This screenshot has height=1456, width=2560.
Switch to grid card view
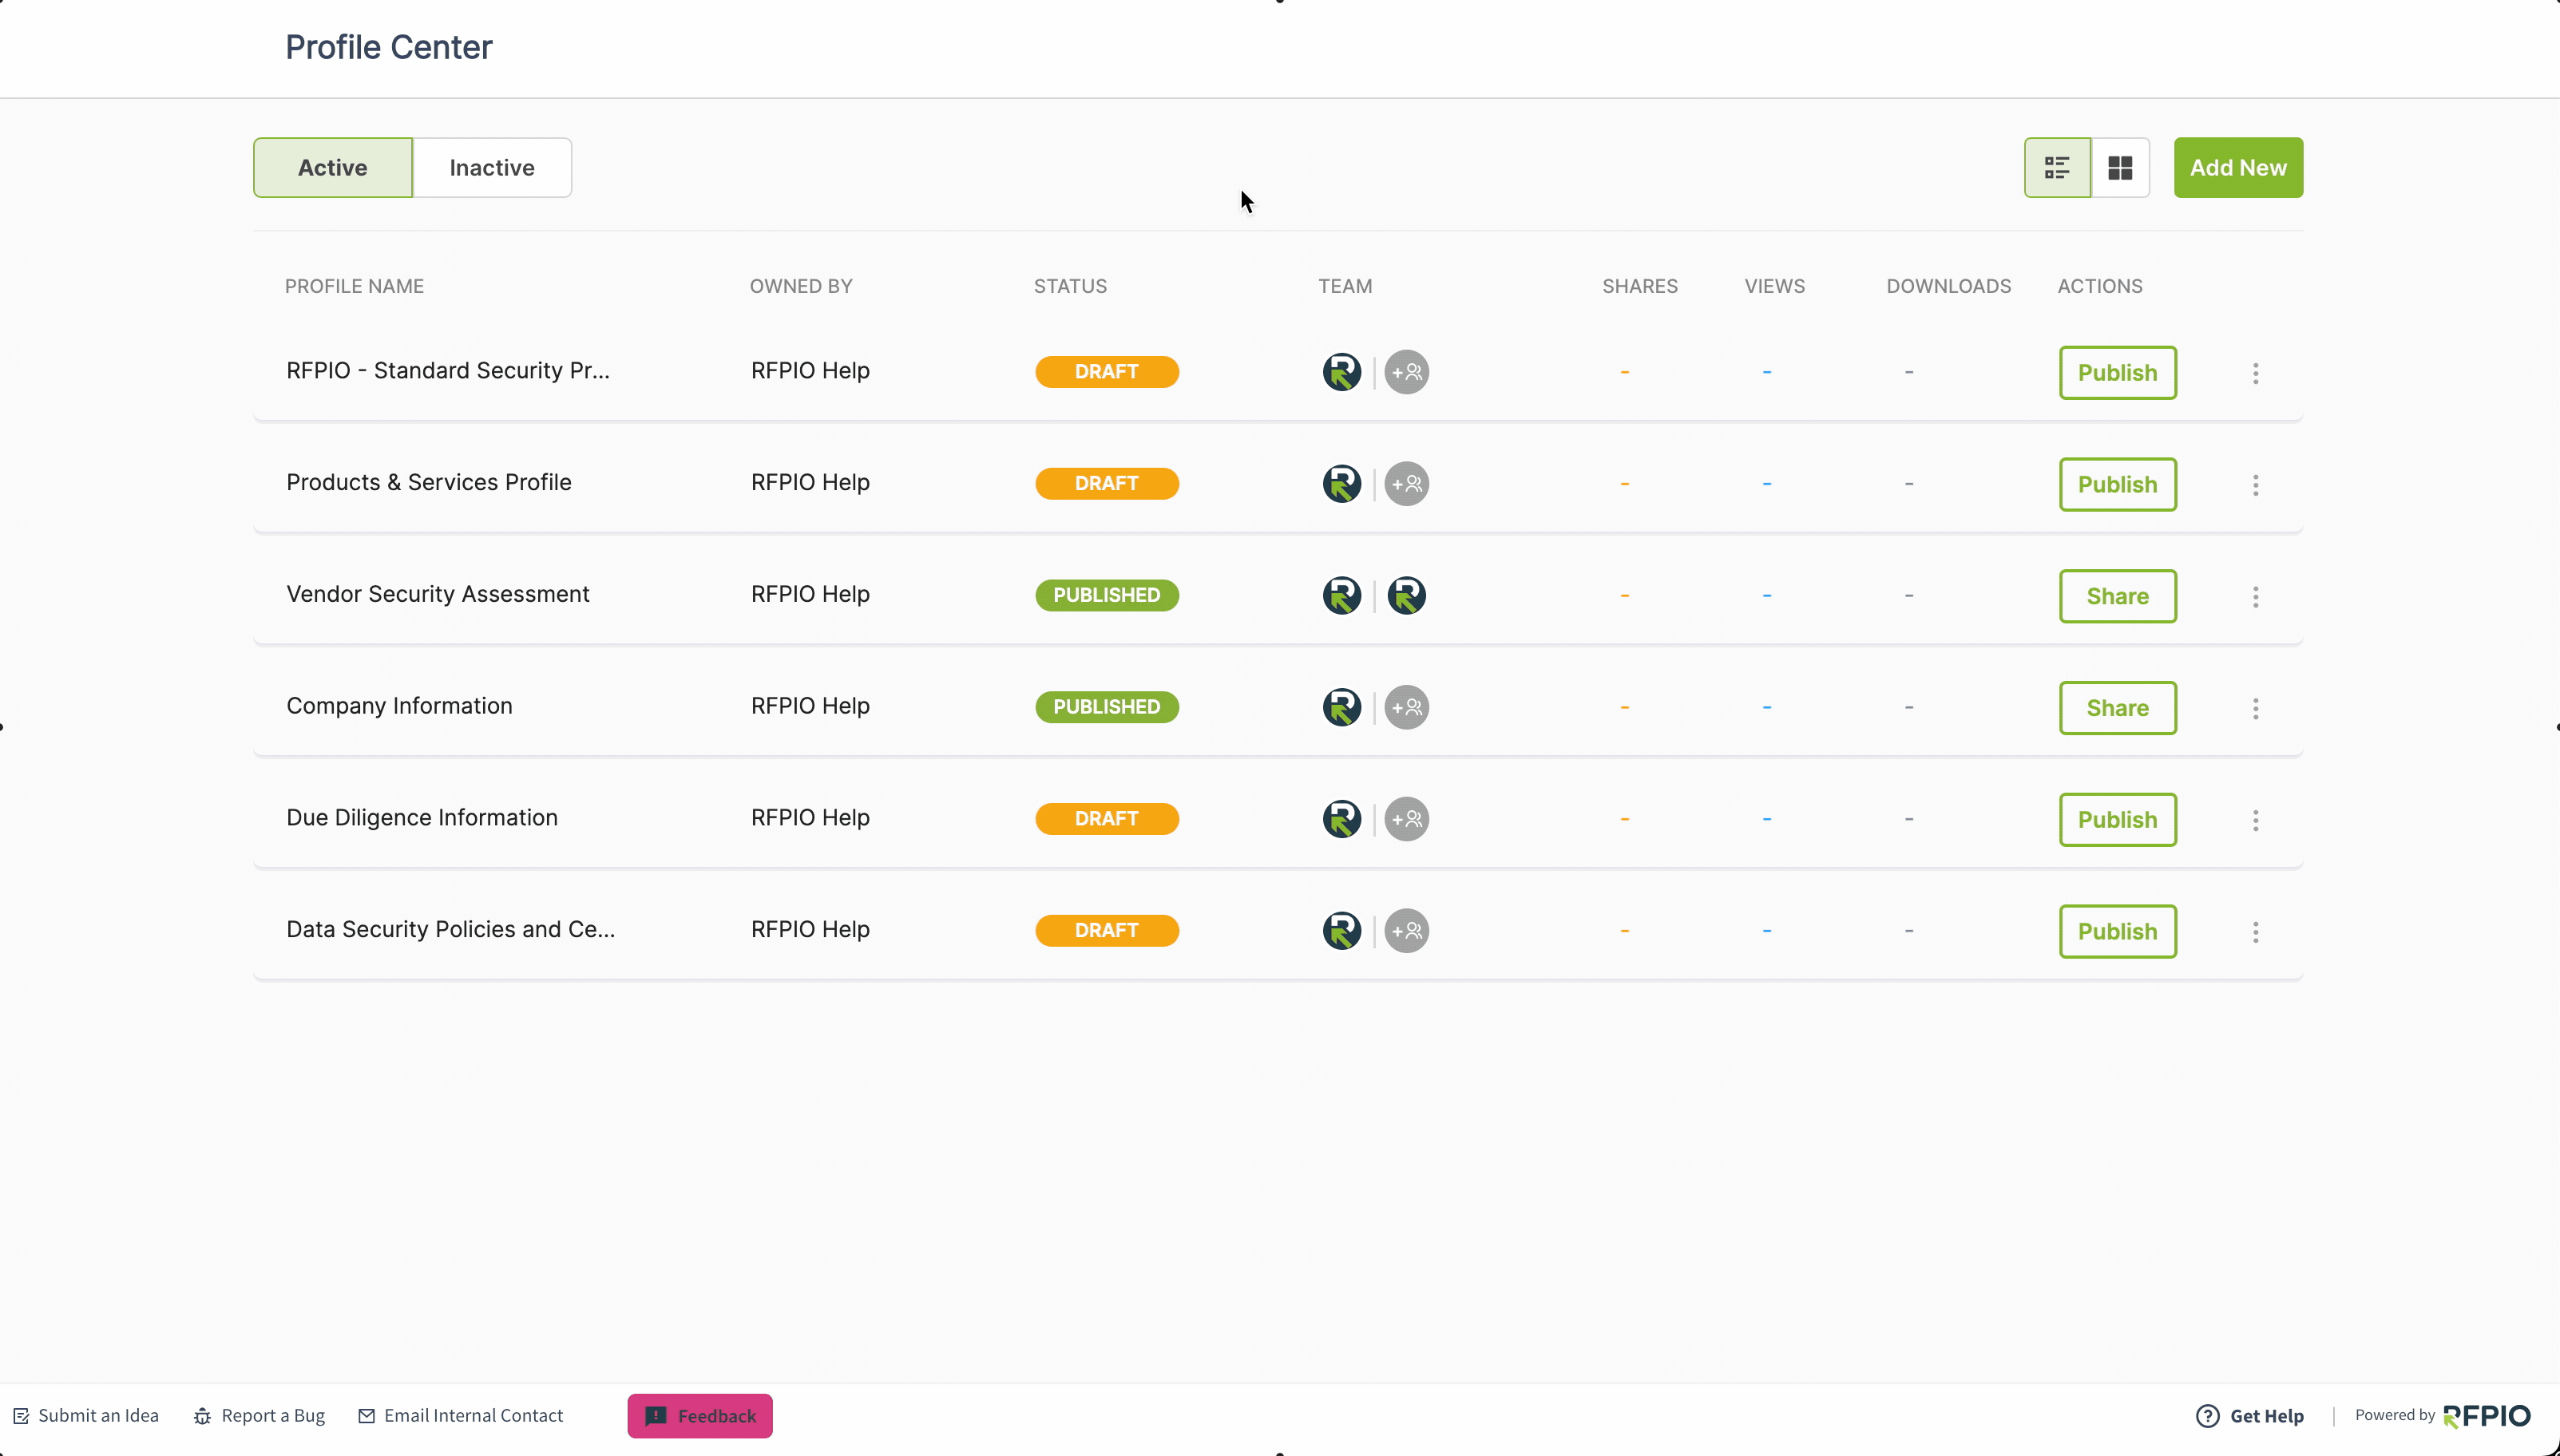pos(2120,168)
